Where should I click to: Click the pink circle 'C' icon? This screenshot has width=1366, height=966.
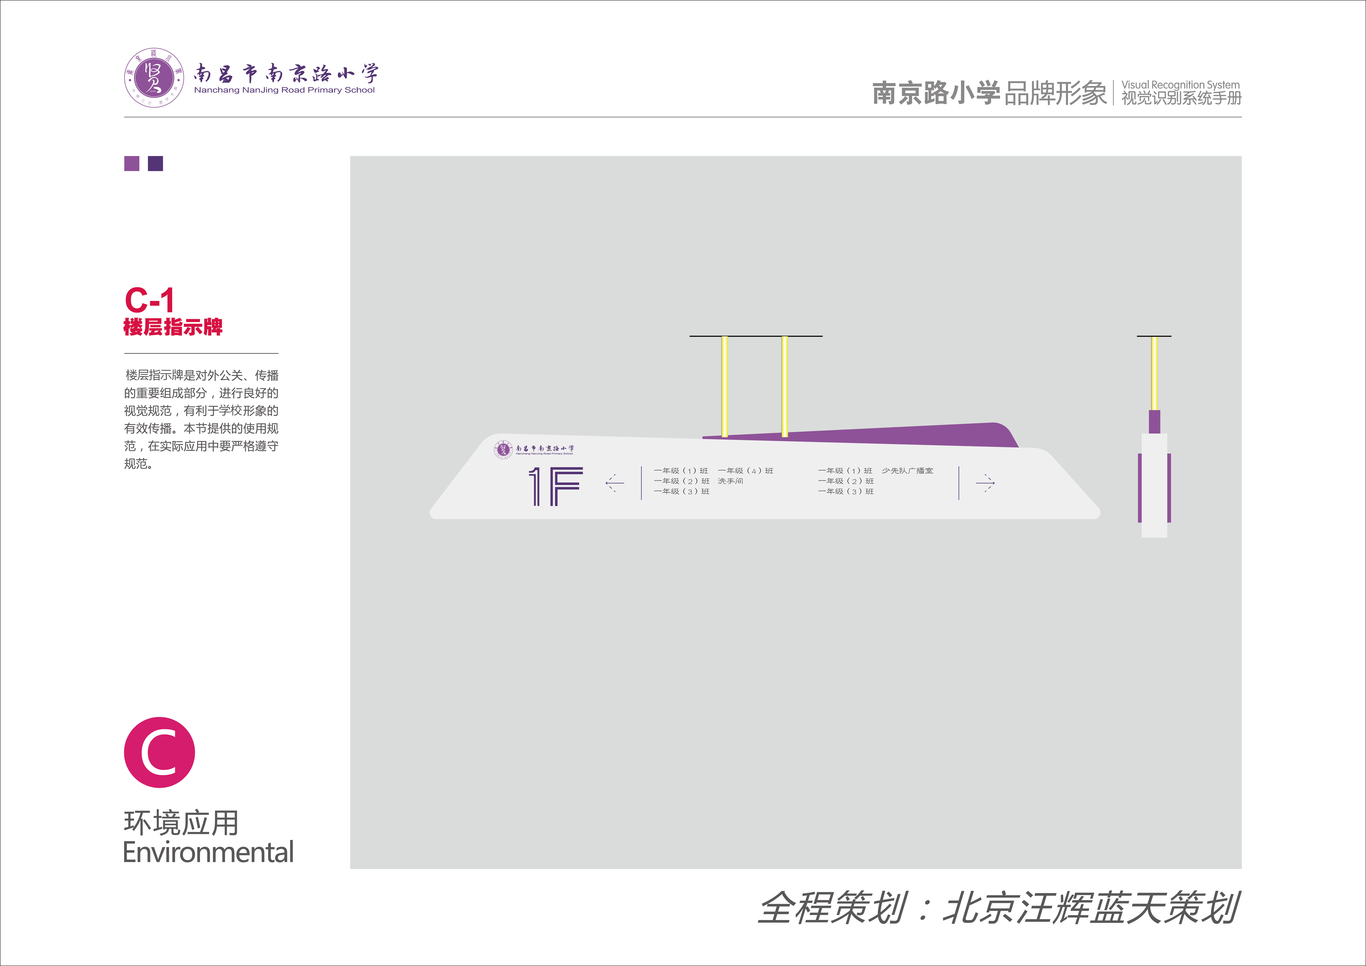click(x=159, y=752)
